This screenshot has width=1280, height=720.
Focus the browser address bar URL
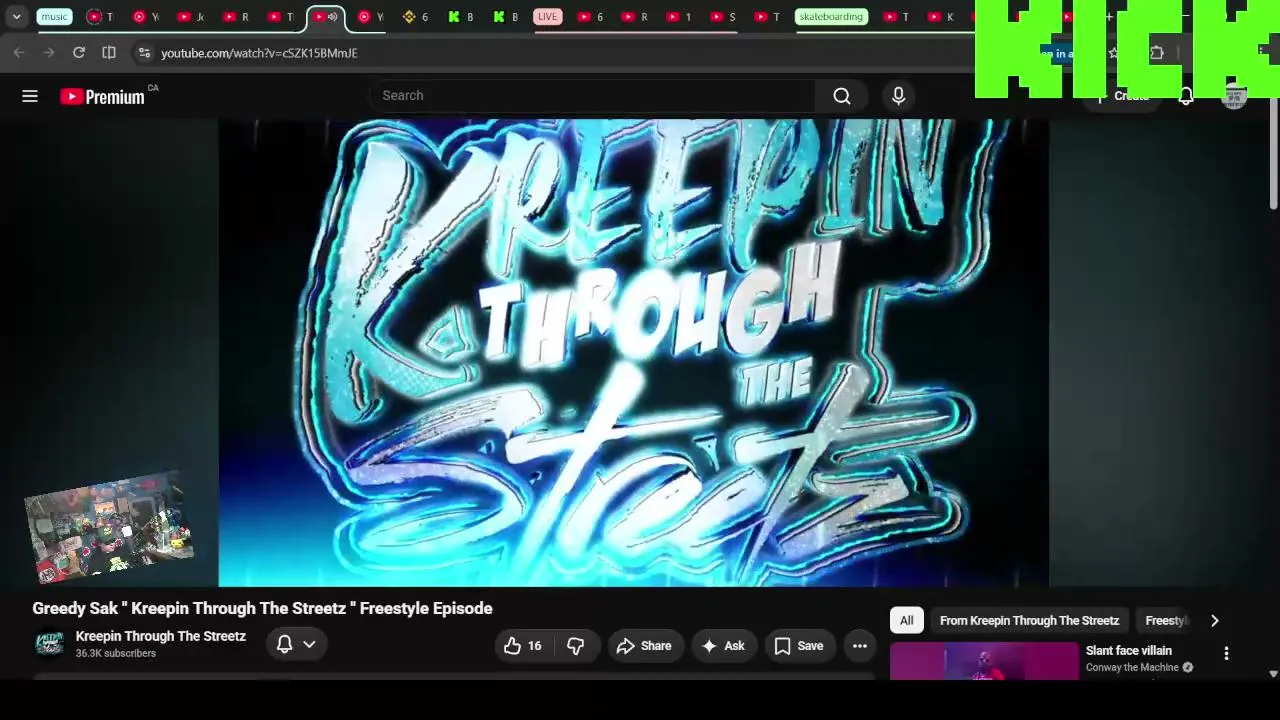(x=259, y=53)
